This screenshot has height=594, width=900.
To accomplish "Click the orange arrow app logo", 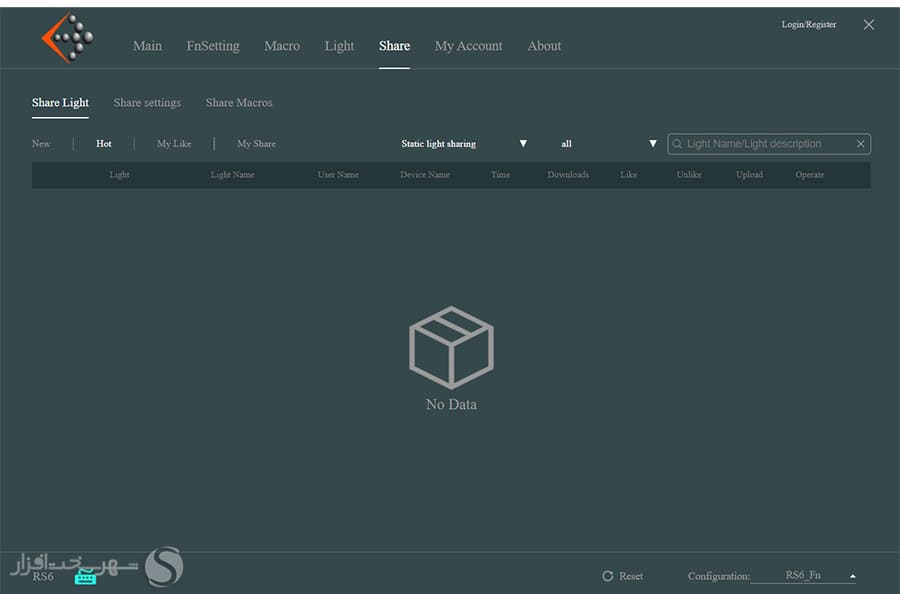I will tap(66, 39).
